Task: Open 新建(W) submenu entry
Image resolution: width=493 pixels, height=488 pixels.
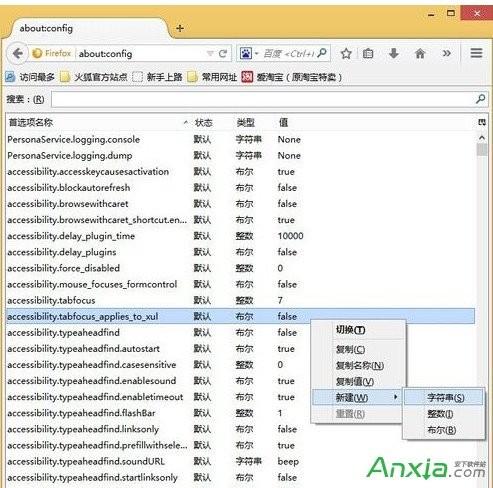Action: click(x=357, y=397)
